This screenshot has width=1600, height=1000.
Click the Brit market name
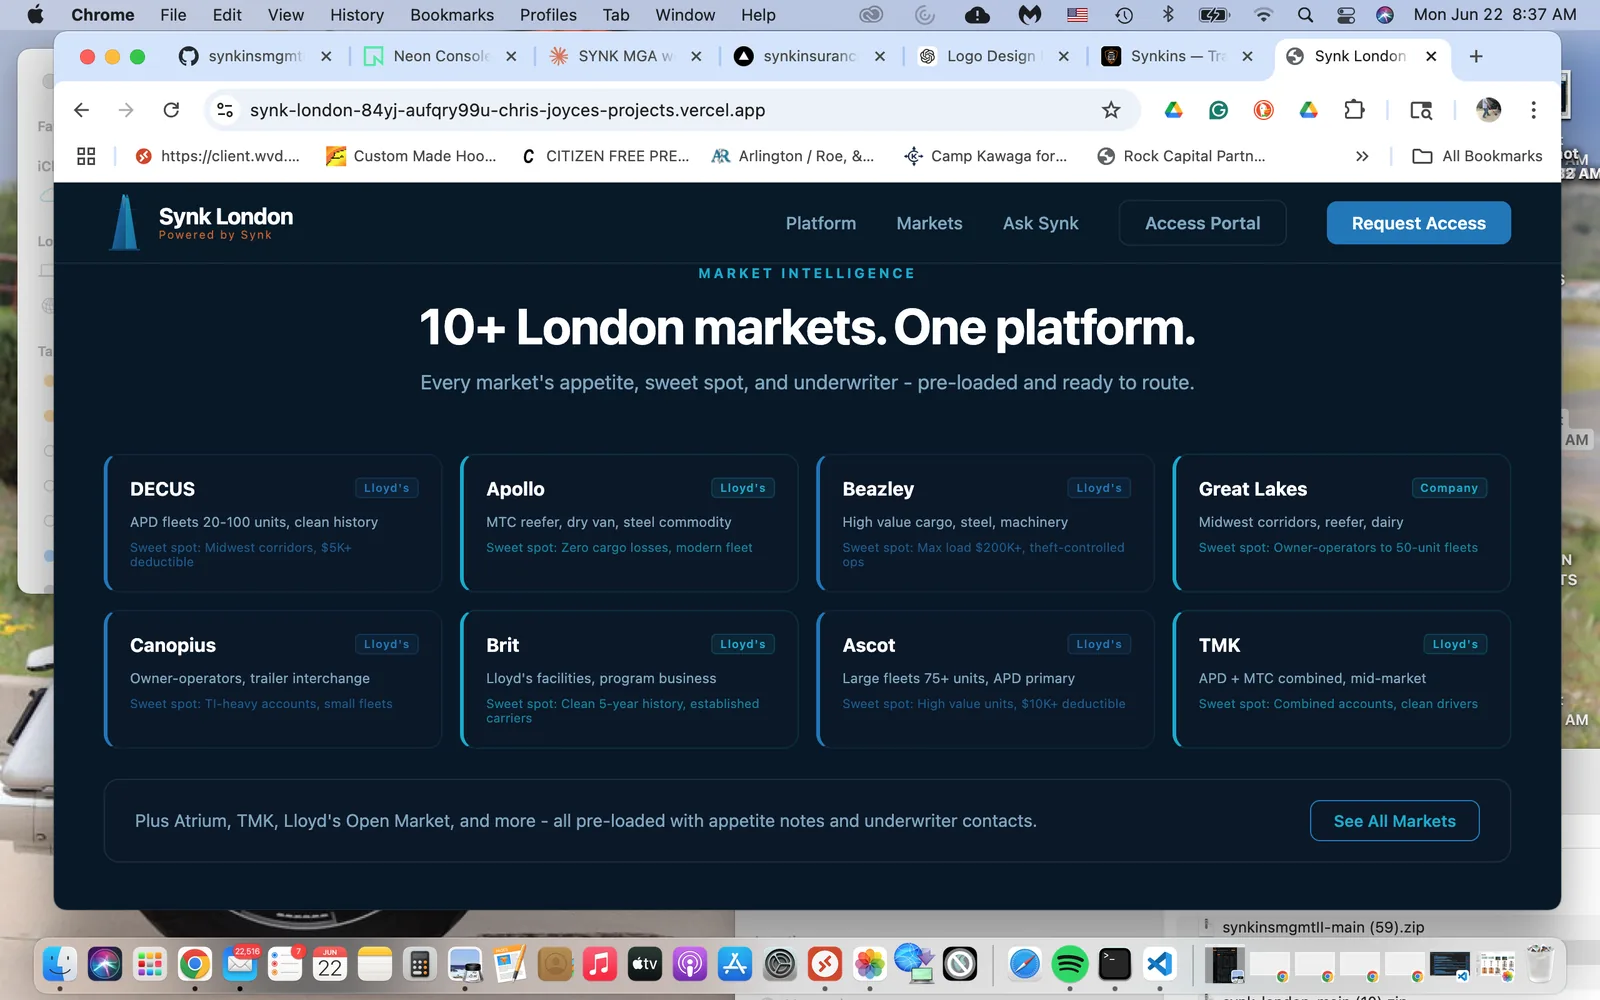tap(503, 645)
